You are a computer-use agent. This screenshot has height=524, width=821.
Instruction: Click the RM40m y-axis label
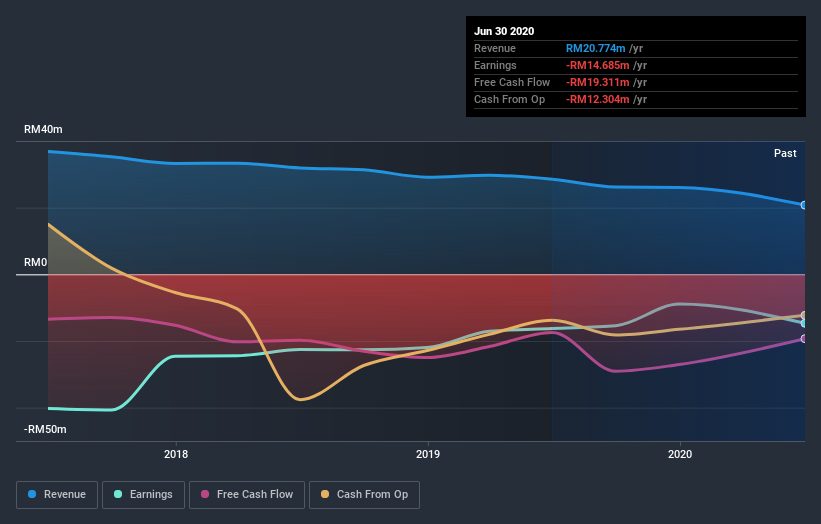(43, 129)
